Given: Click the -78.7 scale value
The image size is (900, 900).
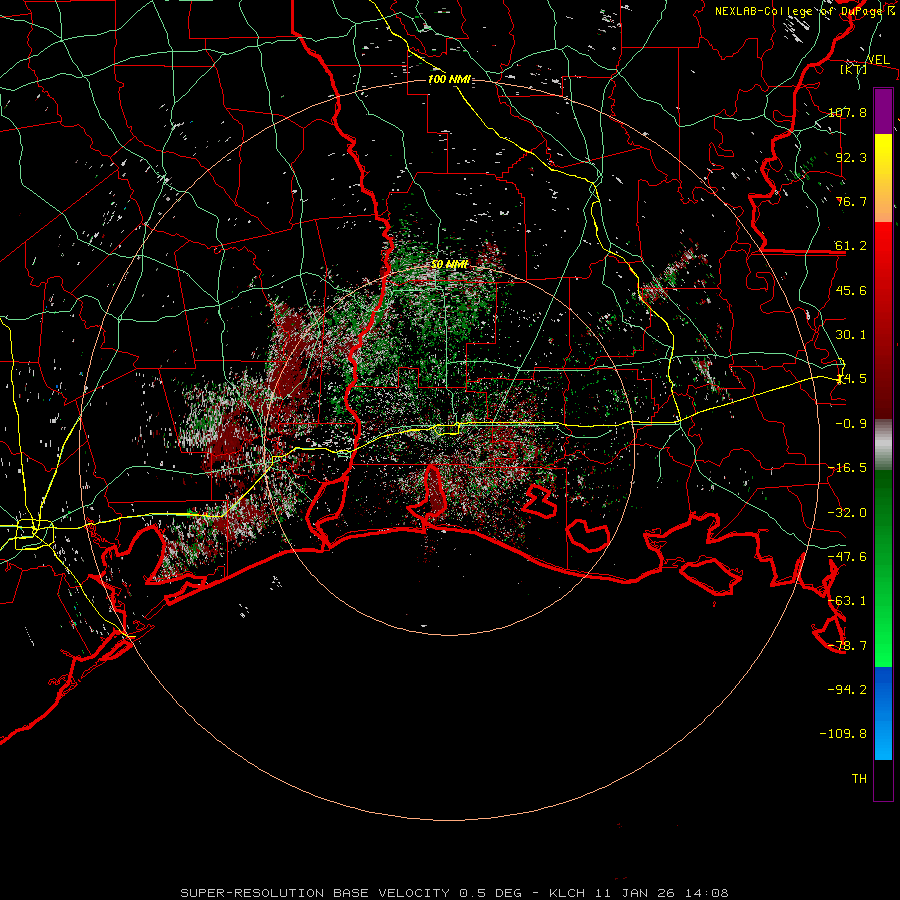Looking at the screenshot, I should click(x=847, y=646).
